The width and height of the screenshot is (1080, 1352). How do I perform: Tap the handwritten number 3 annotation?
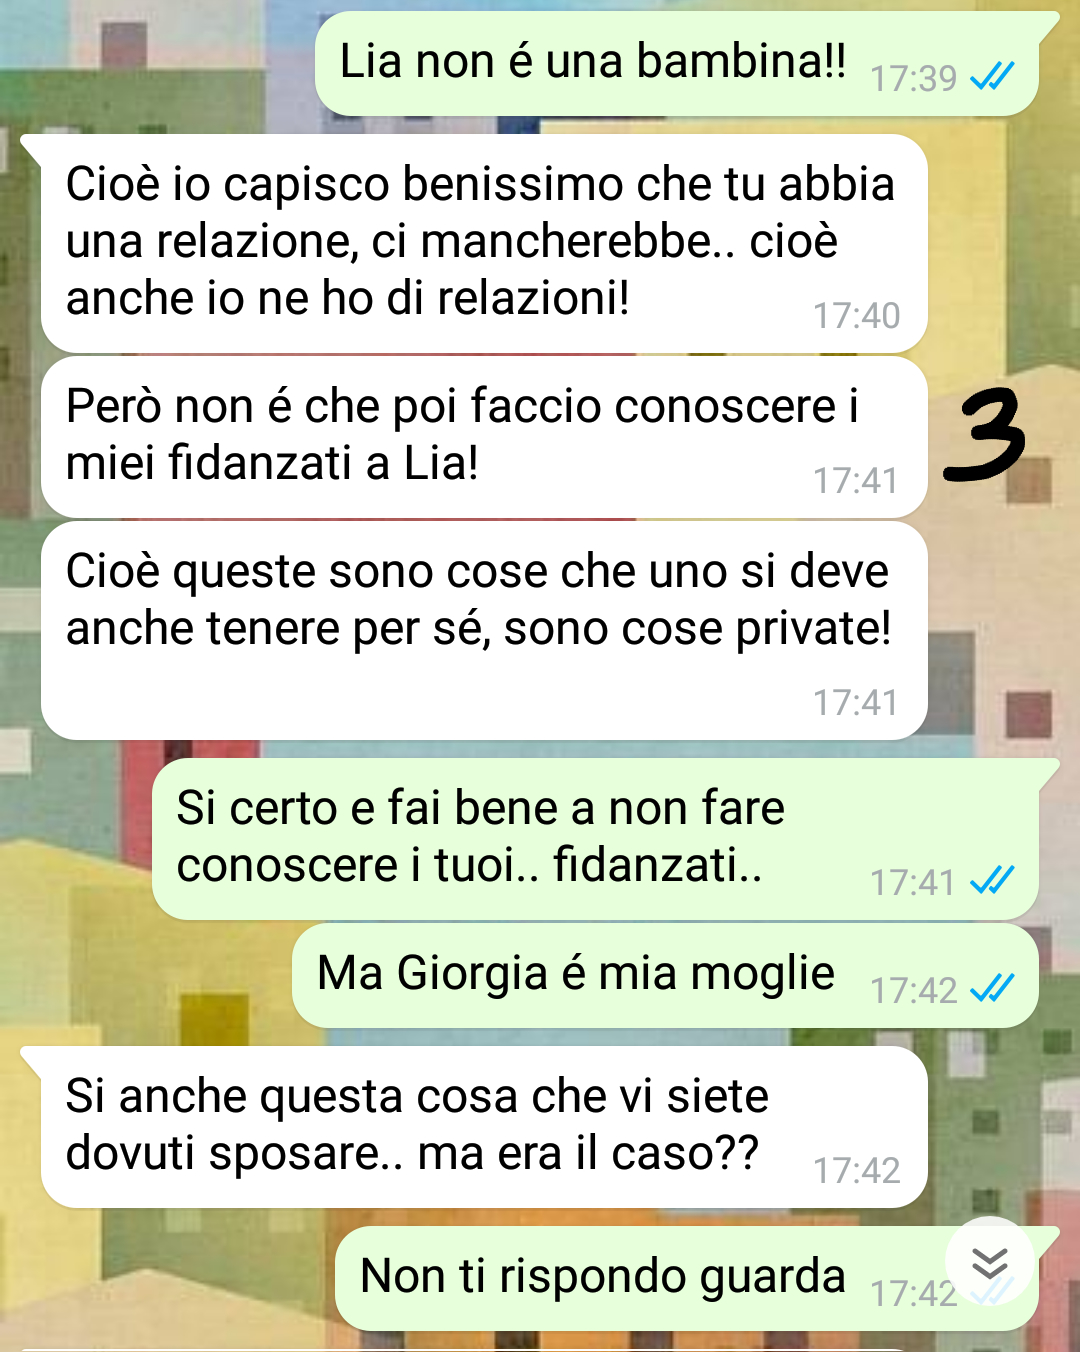tap(984, 435)
